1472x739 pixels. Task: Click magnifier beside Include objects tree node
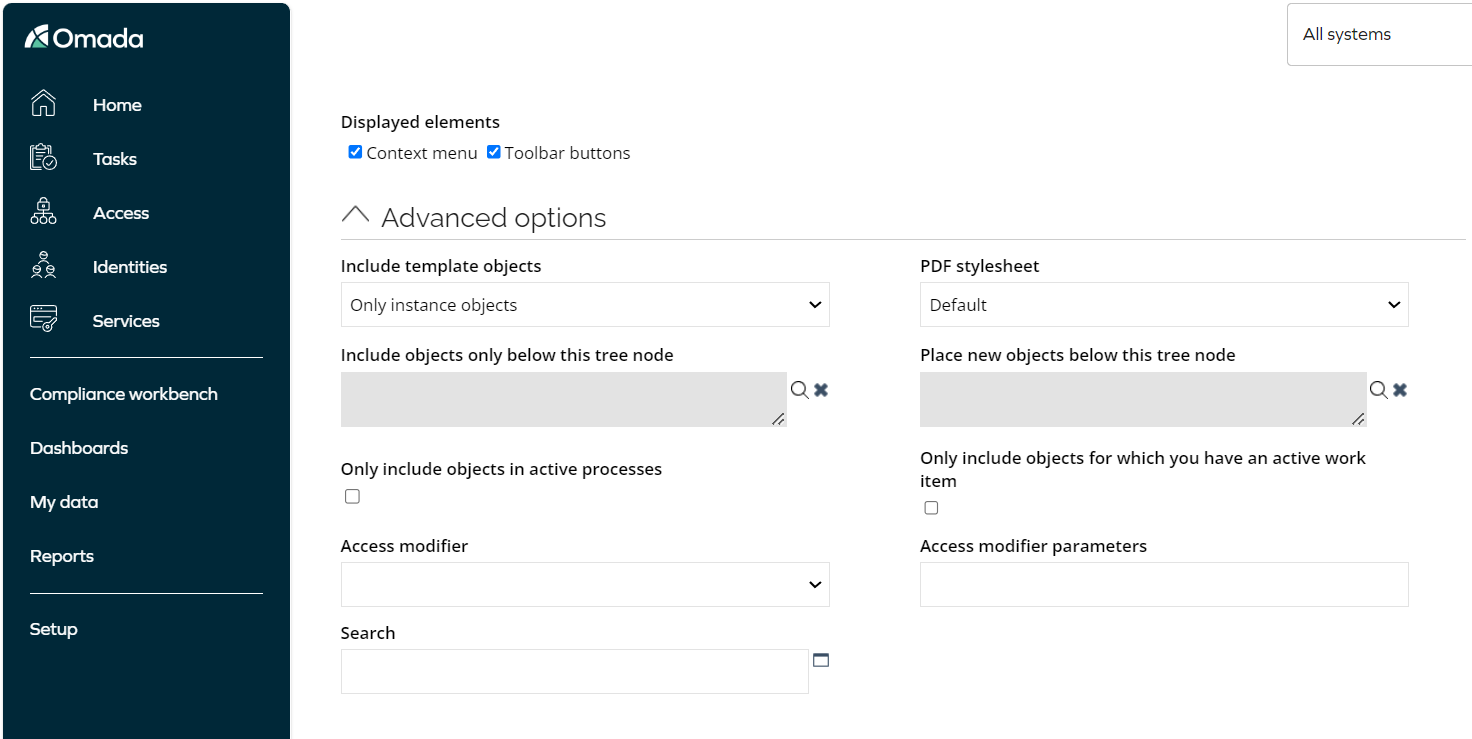click(799, 390)
